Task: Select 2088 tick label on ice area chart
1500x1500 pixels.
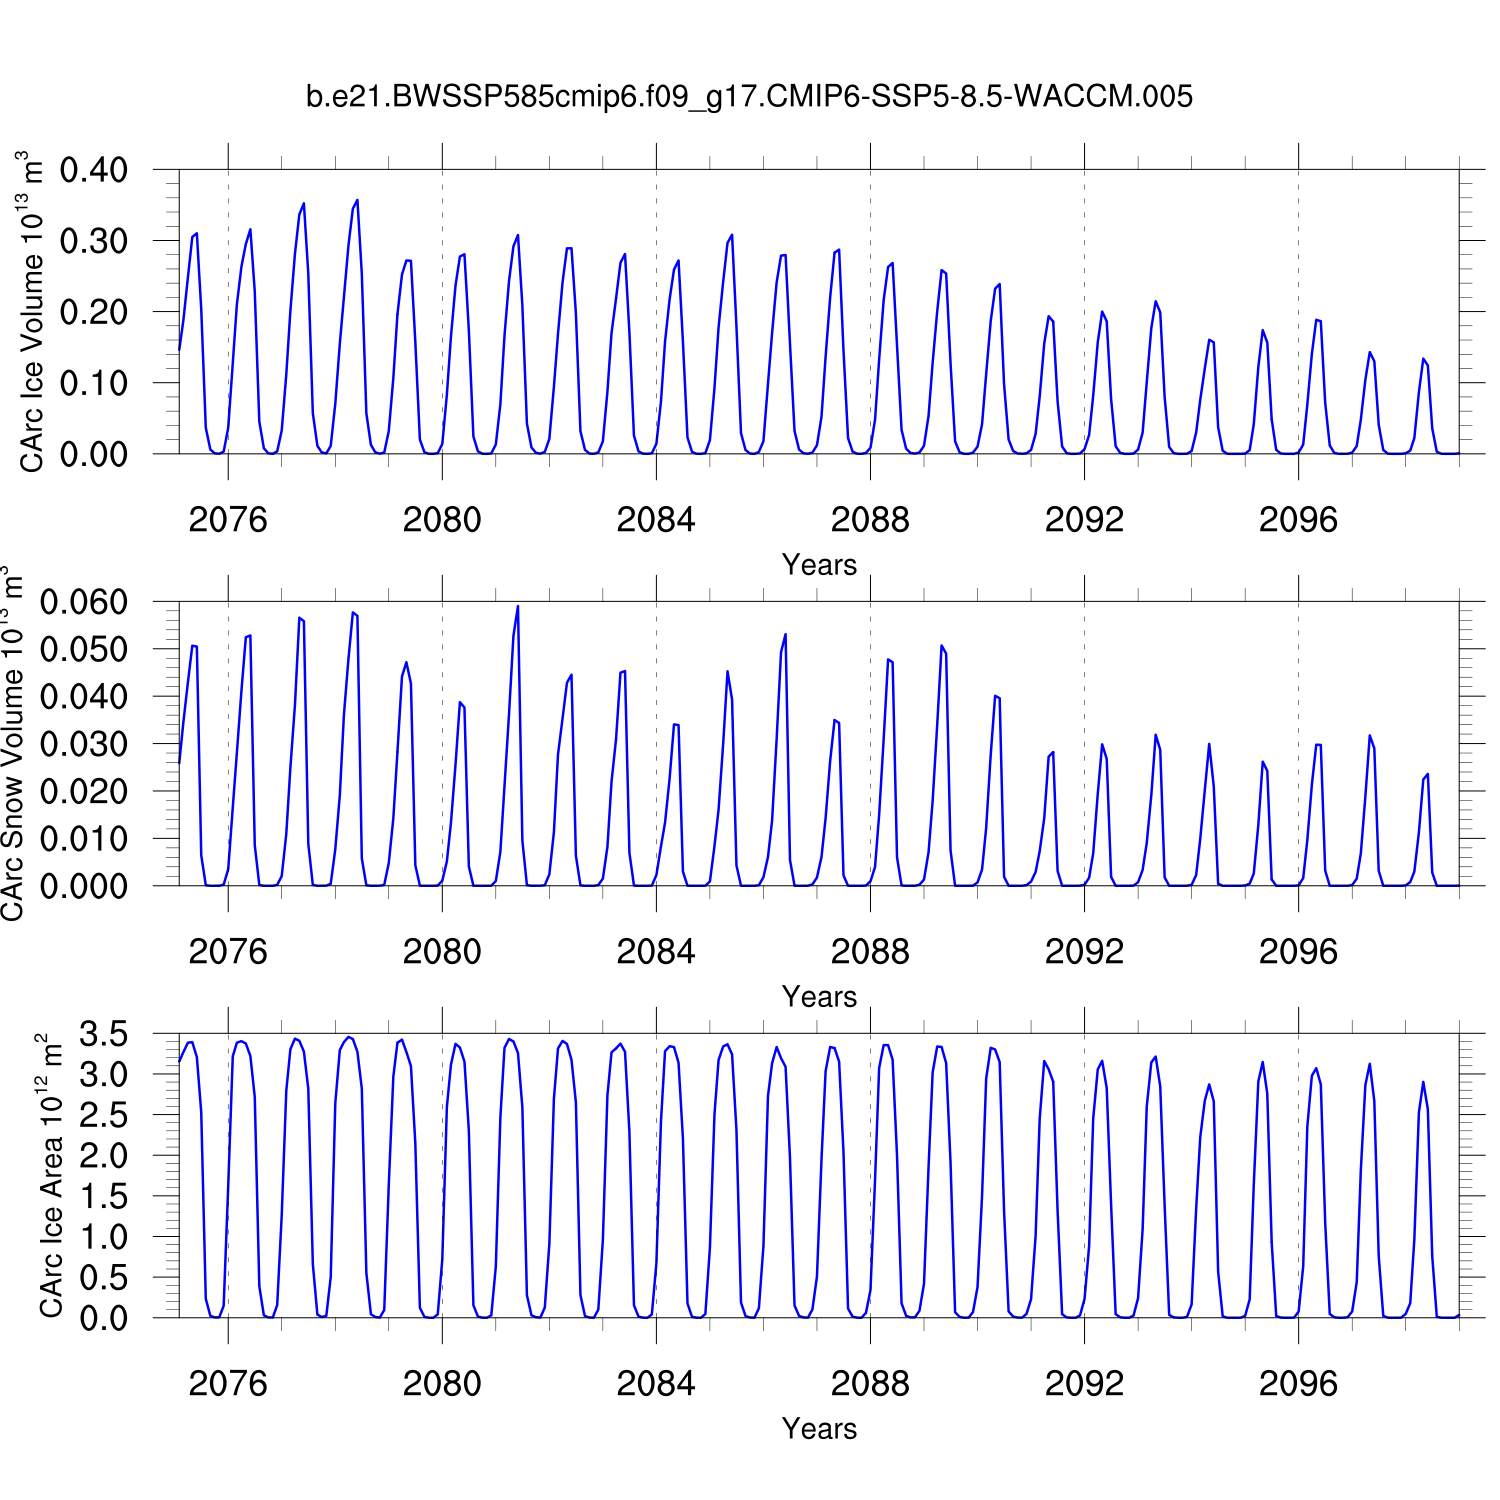Action: click(x=870, y=1384)
